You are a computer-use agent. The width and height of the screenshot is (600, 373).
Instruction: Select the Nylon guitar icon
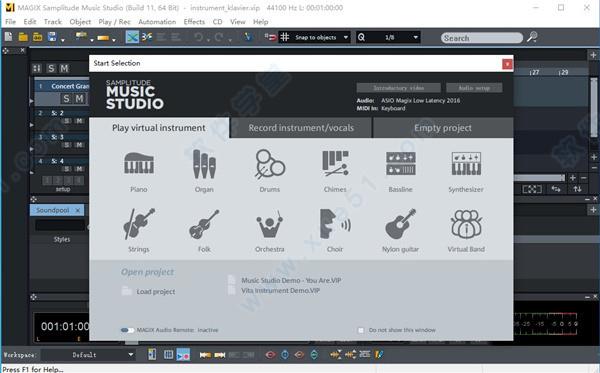tap(400, 224)
